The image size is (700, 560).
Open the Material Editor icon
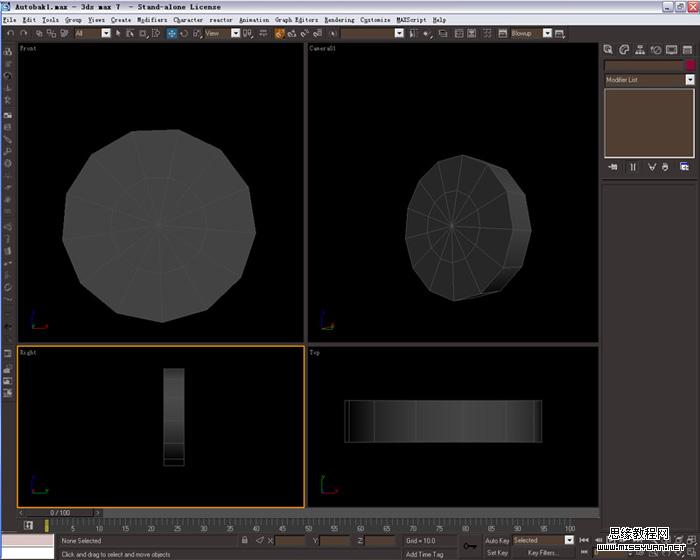pos(487,33)
